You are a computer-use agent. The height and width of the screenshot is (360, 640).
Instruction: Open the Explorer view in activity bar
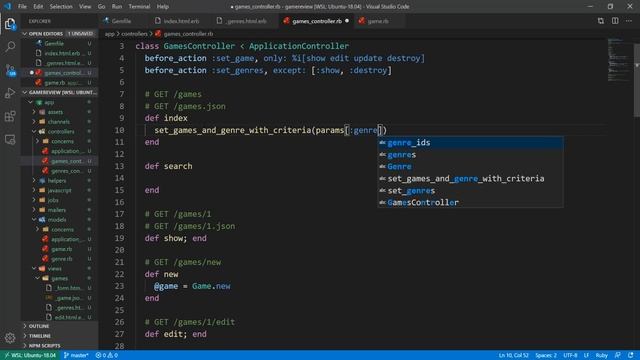[10, 24]
